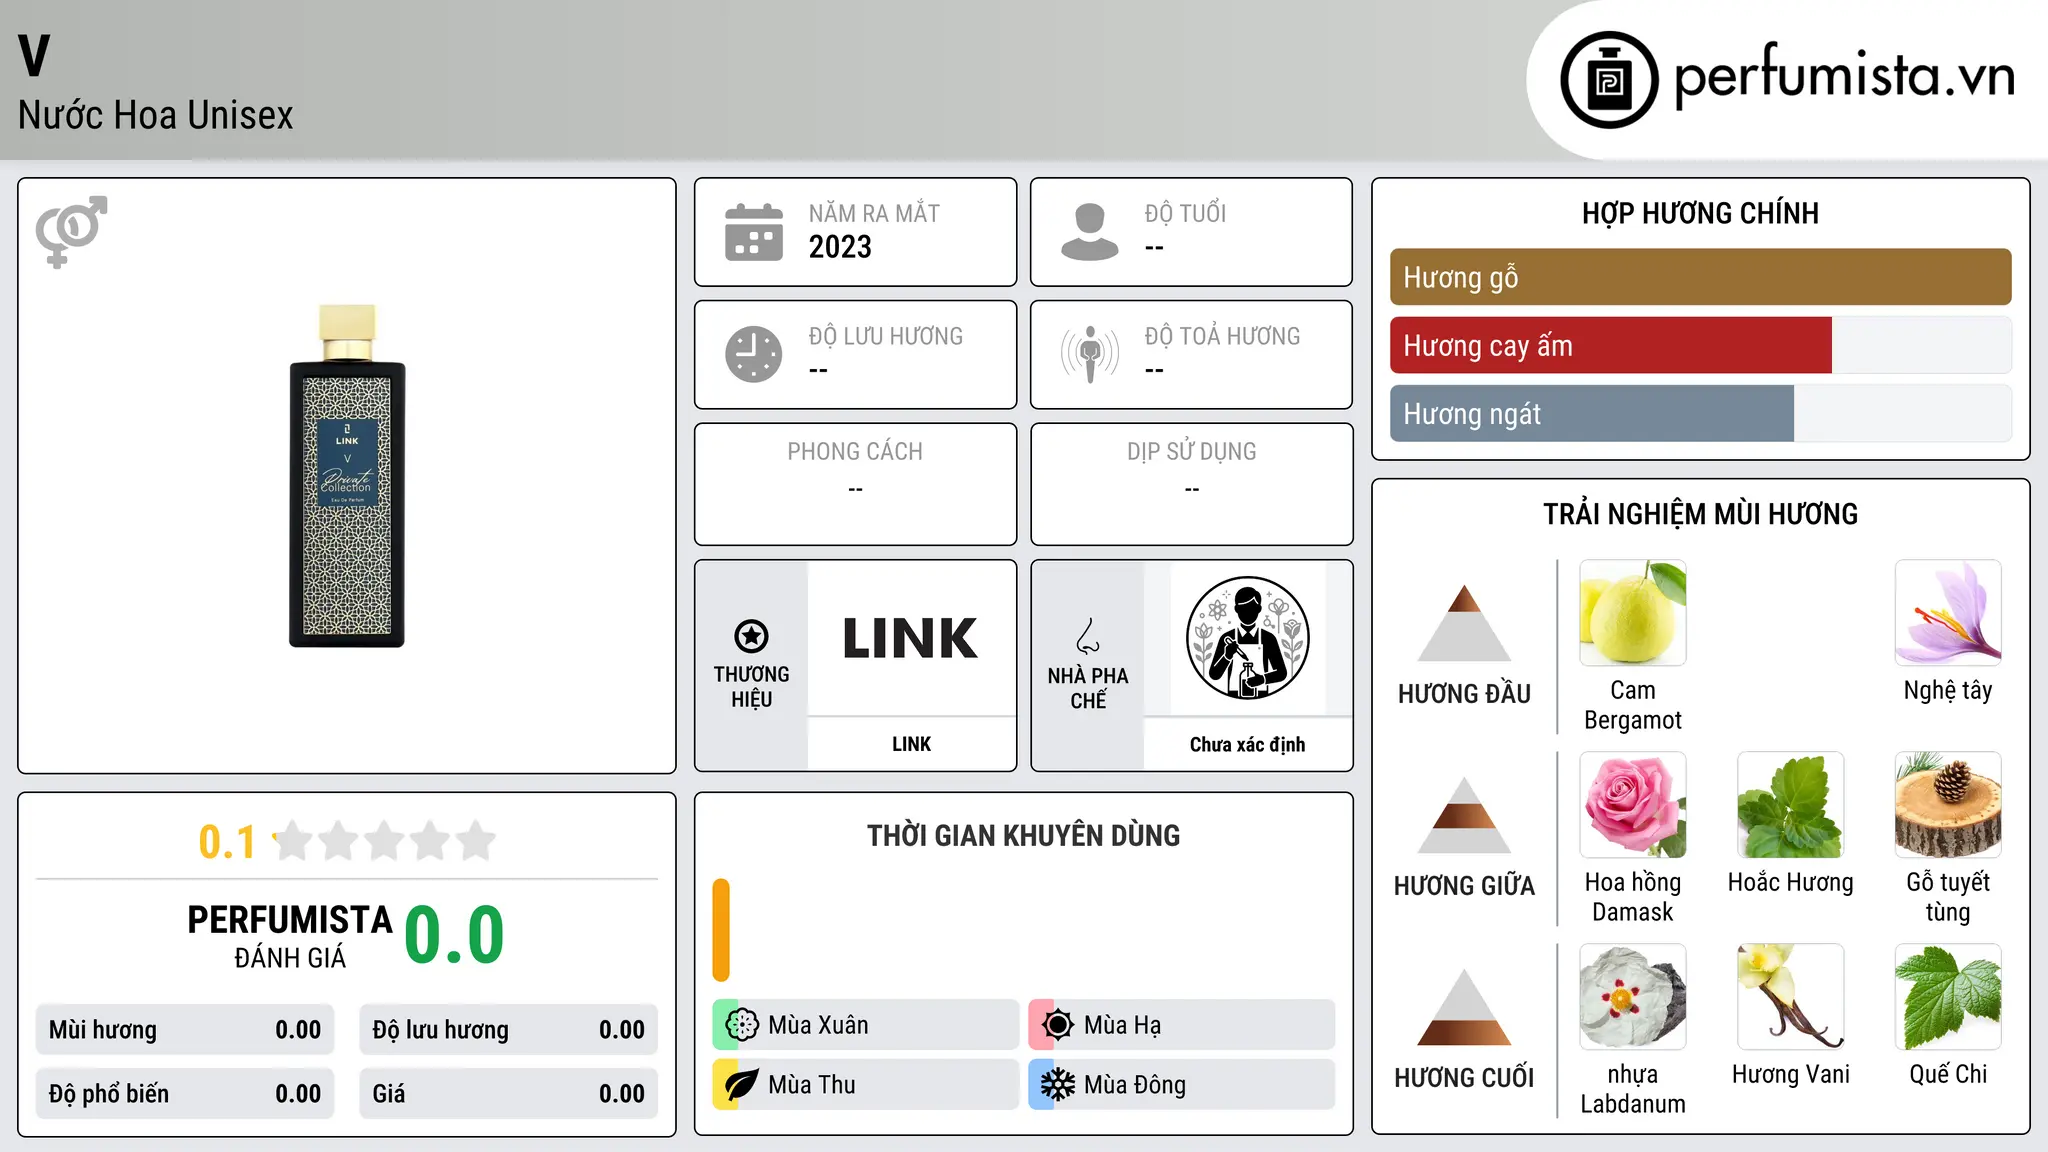Image resolution: width=2048 pixels, height=1152 pixels.
Task: Click the release year value 2023
Action: [x=840, y=247]
